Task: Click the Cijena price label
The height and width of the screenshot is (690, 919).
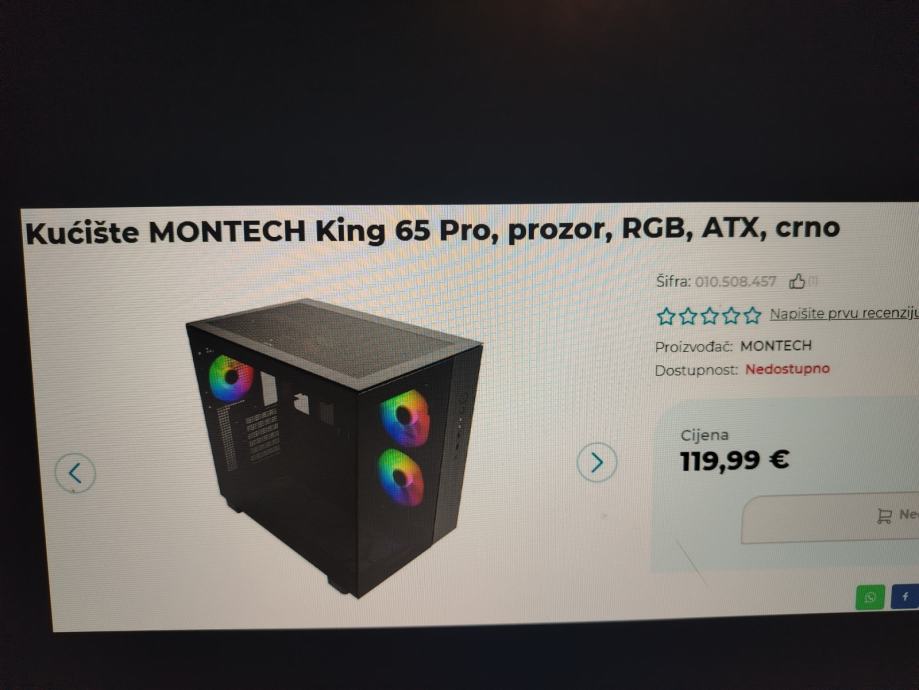Action: click(704, 435)
